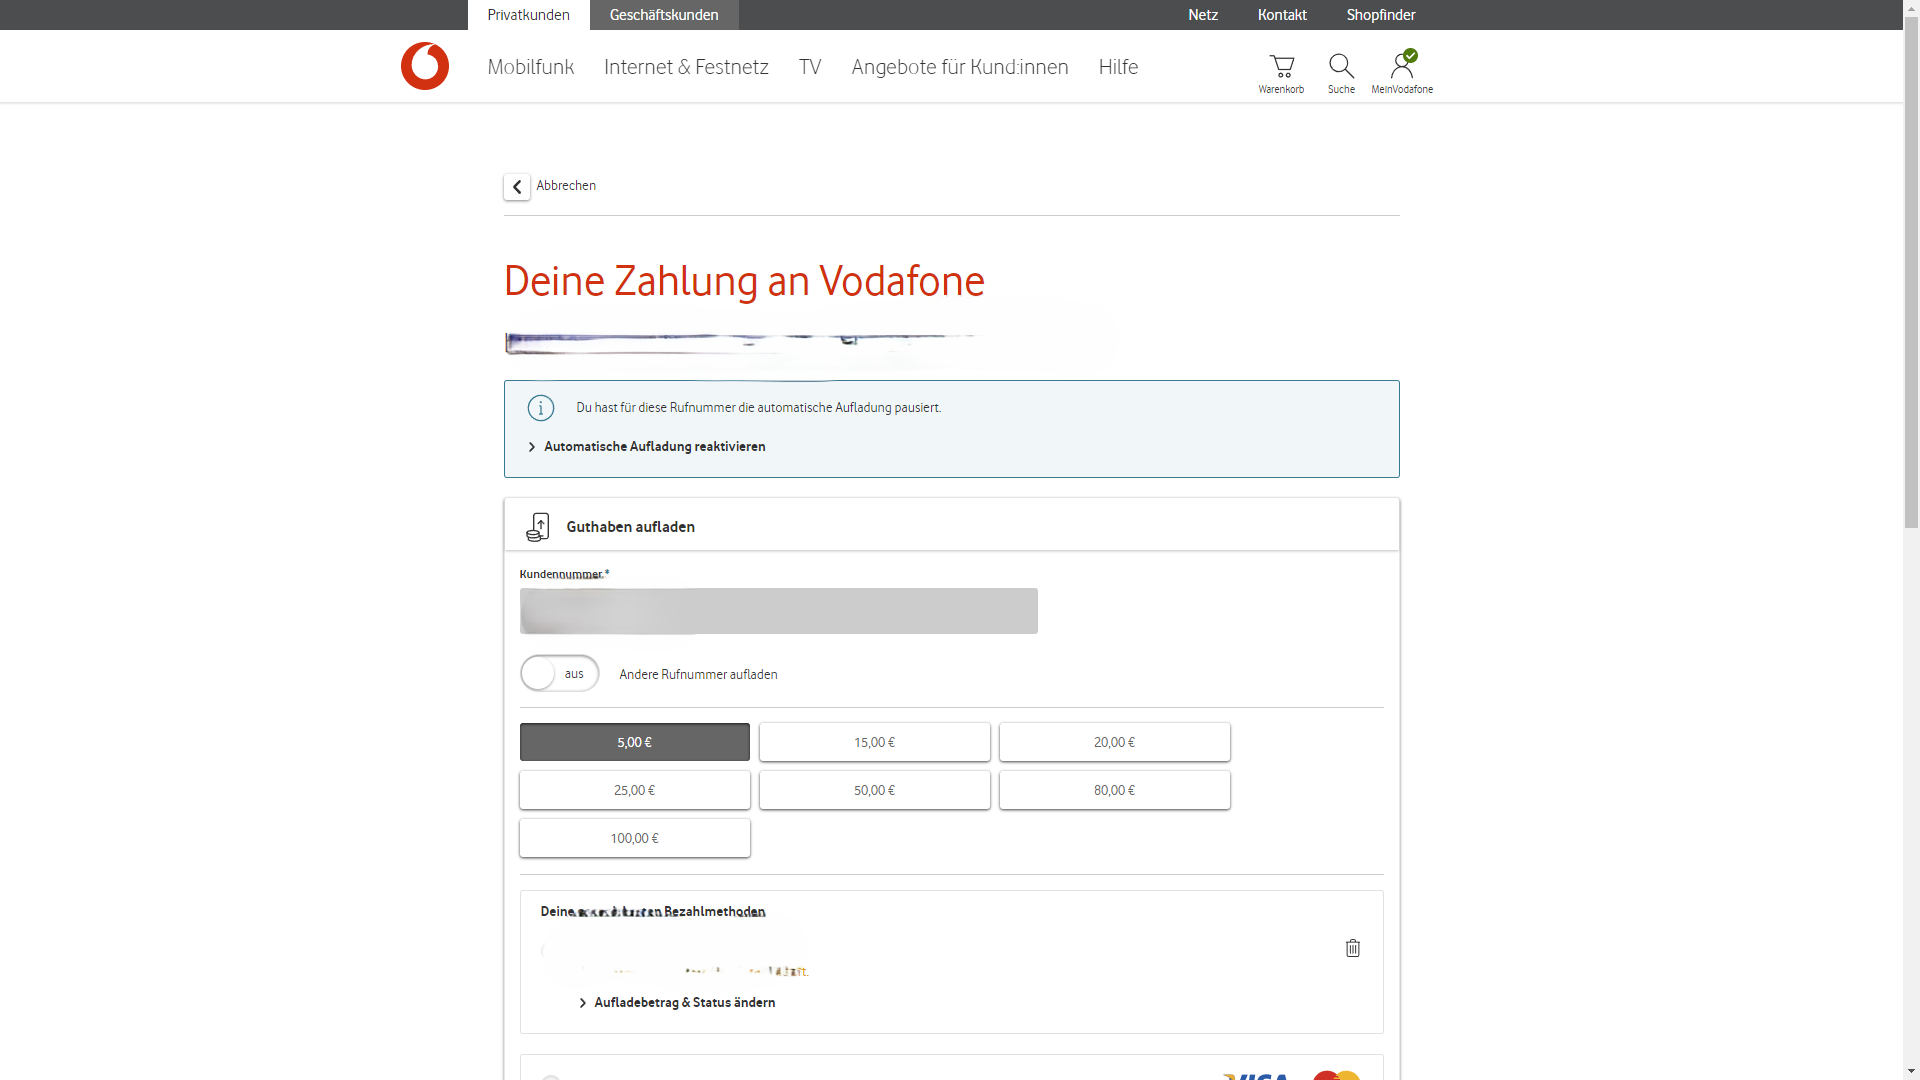Open the Mobilfunk menu item
Screen dimensions: 1920x1080
click(530, 66)
